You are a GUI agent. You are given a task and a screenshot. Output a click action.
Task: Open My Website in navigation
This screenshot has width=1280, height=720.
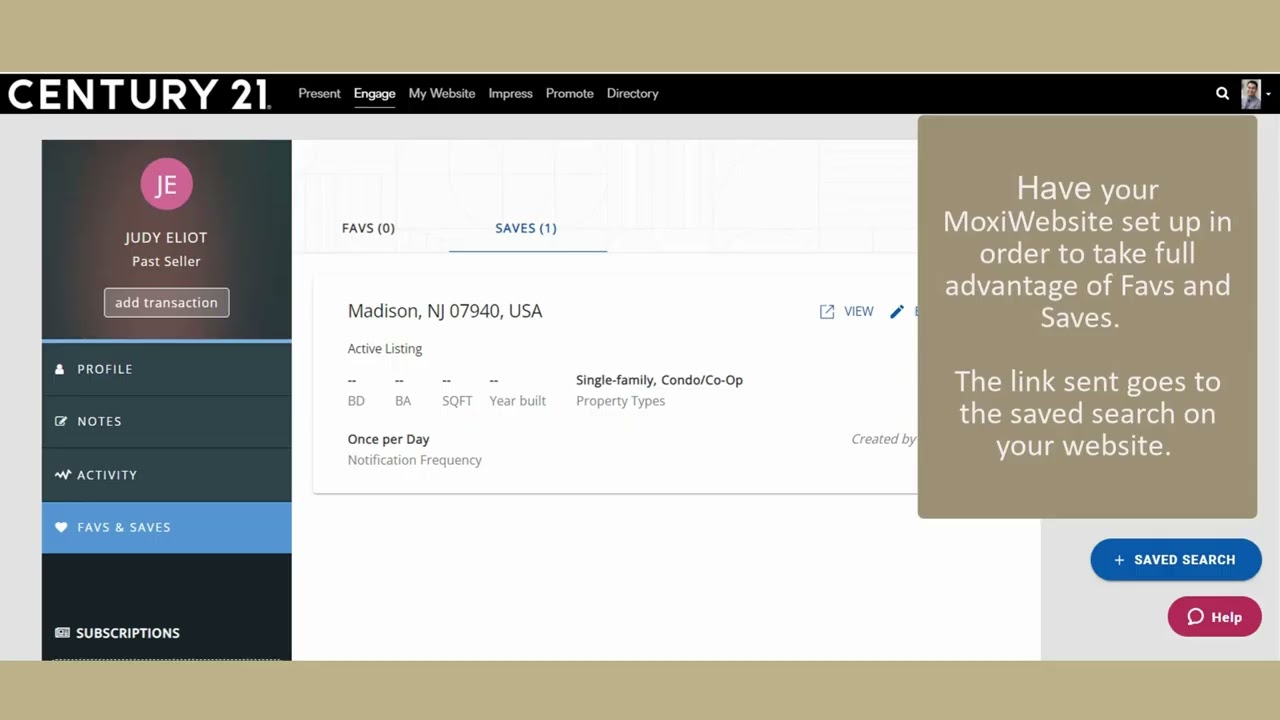pos(442,93)
